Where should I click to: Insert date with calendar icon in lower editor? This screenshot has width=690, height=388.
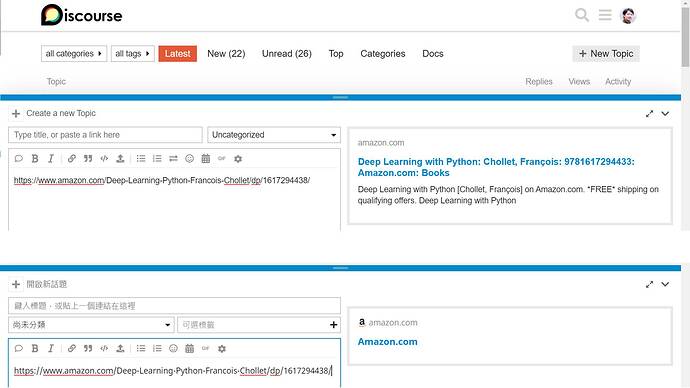click(189, 348)
